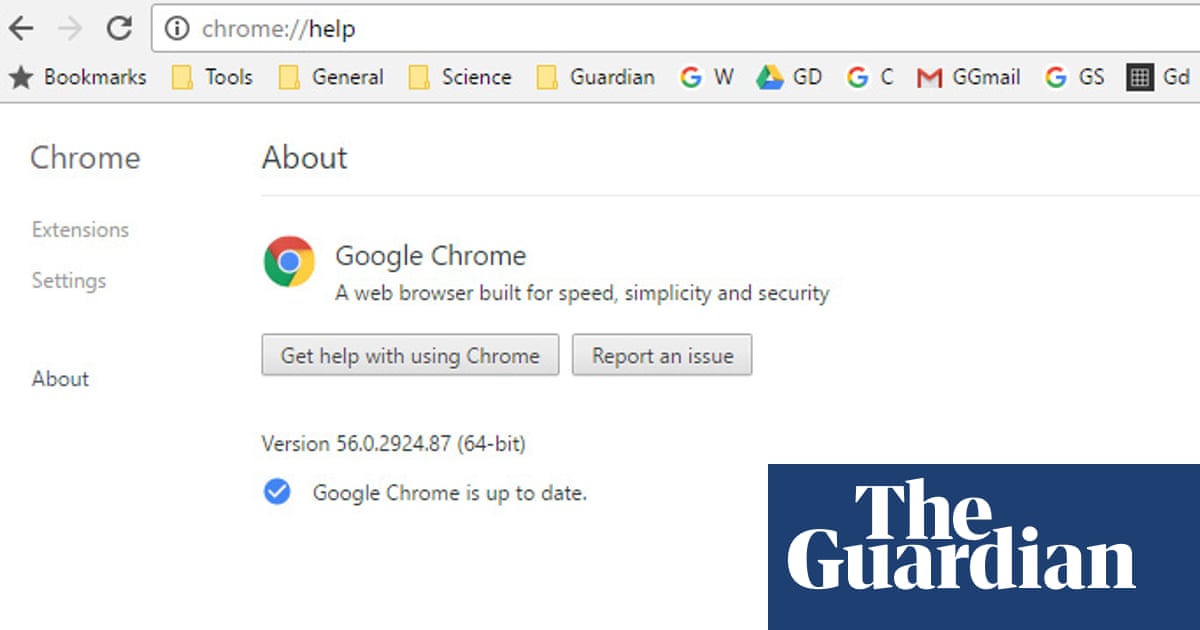Screen dimensions: 1200x630
Task: Click the Bookmarks star icon
Action: [21, 78]
